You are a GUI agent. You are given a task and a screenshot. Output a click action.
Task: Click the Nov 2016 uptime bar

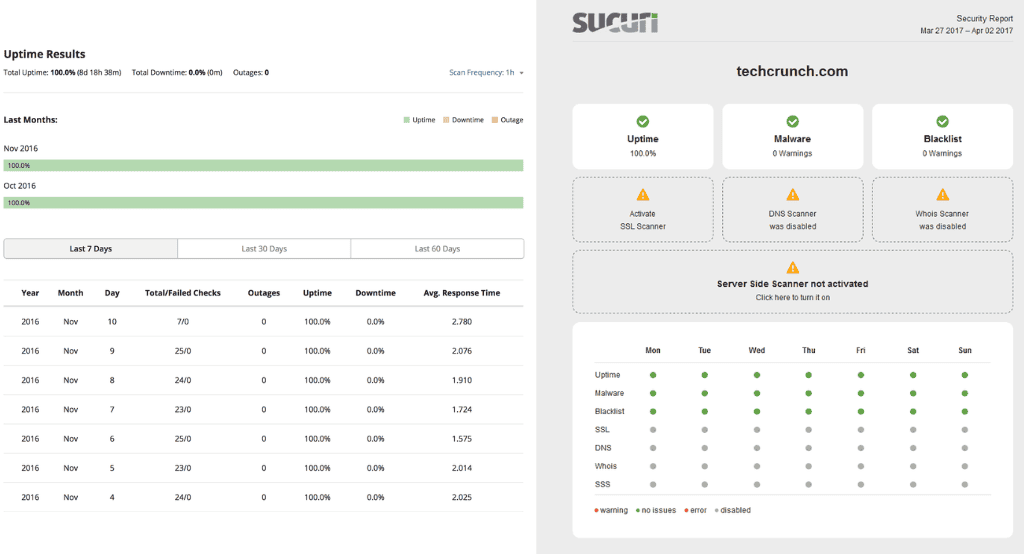pos(263,166)
